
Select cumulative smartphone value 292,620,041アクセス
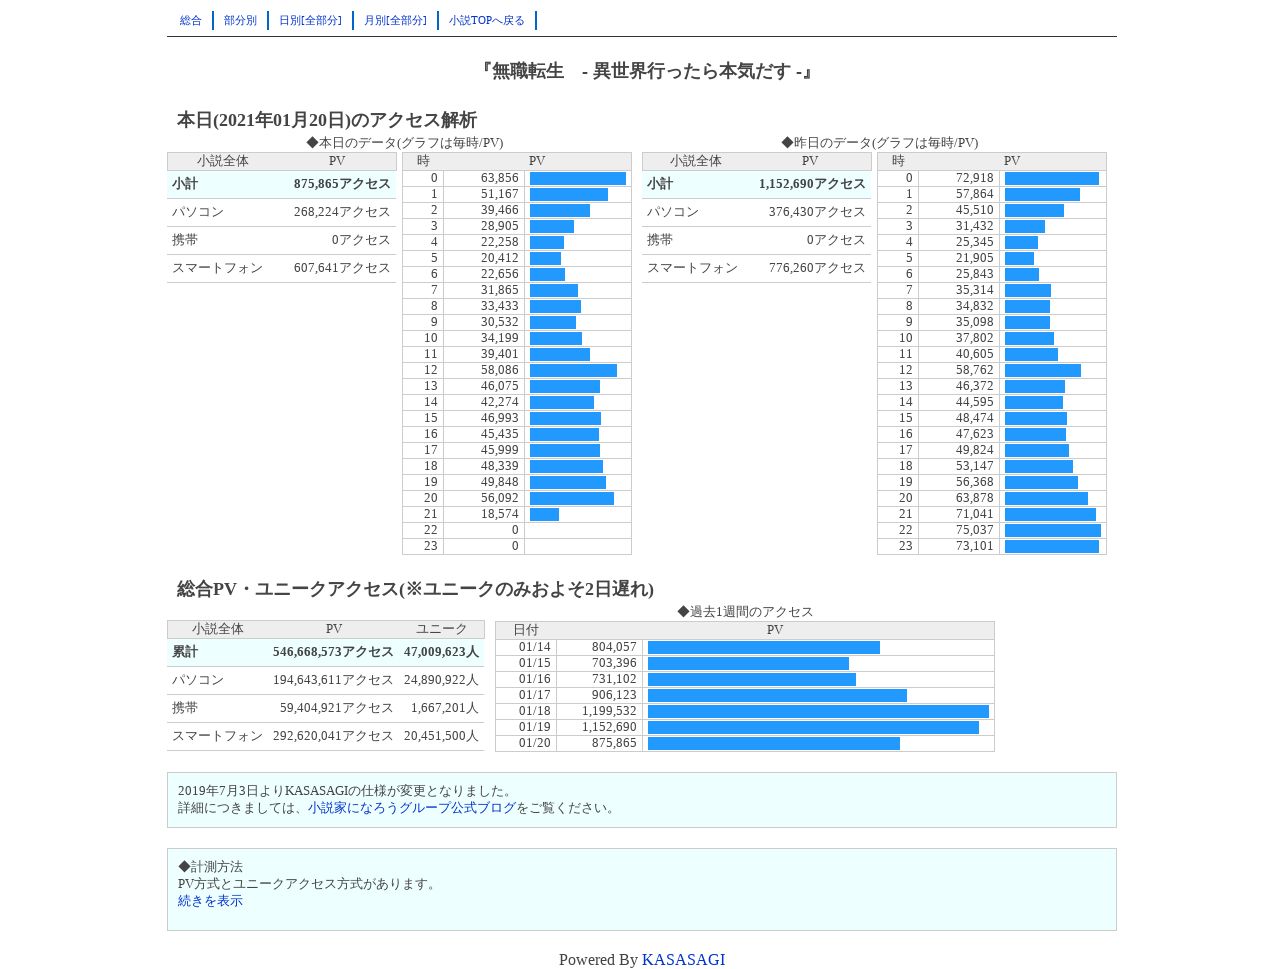[333, 736]
